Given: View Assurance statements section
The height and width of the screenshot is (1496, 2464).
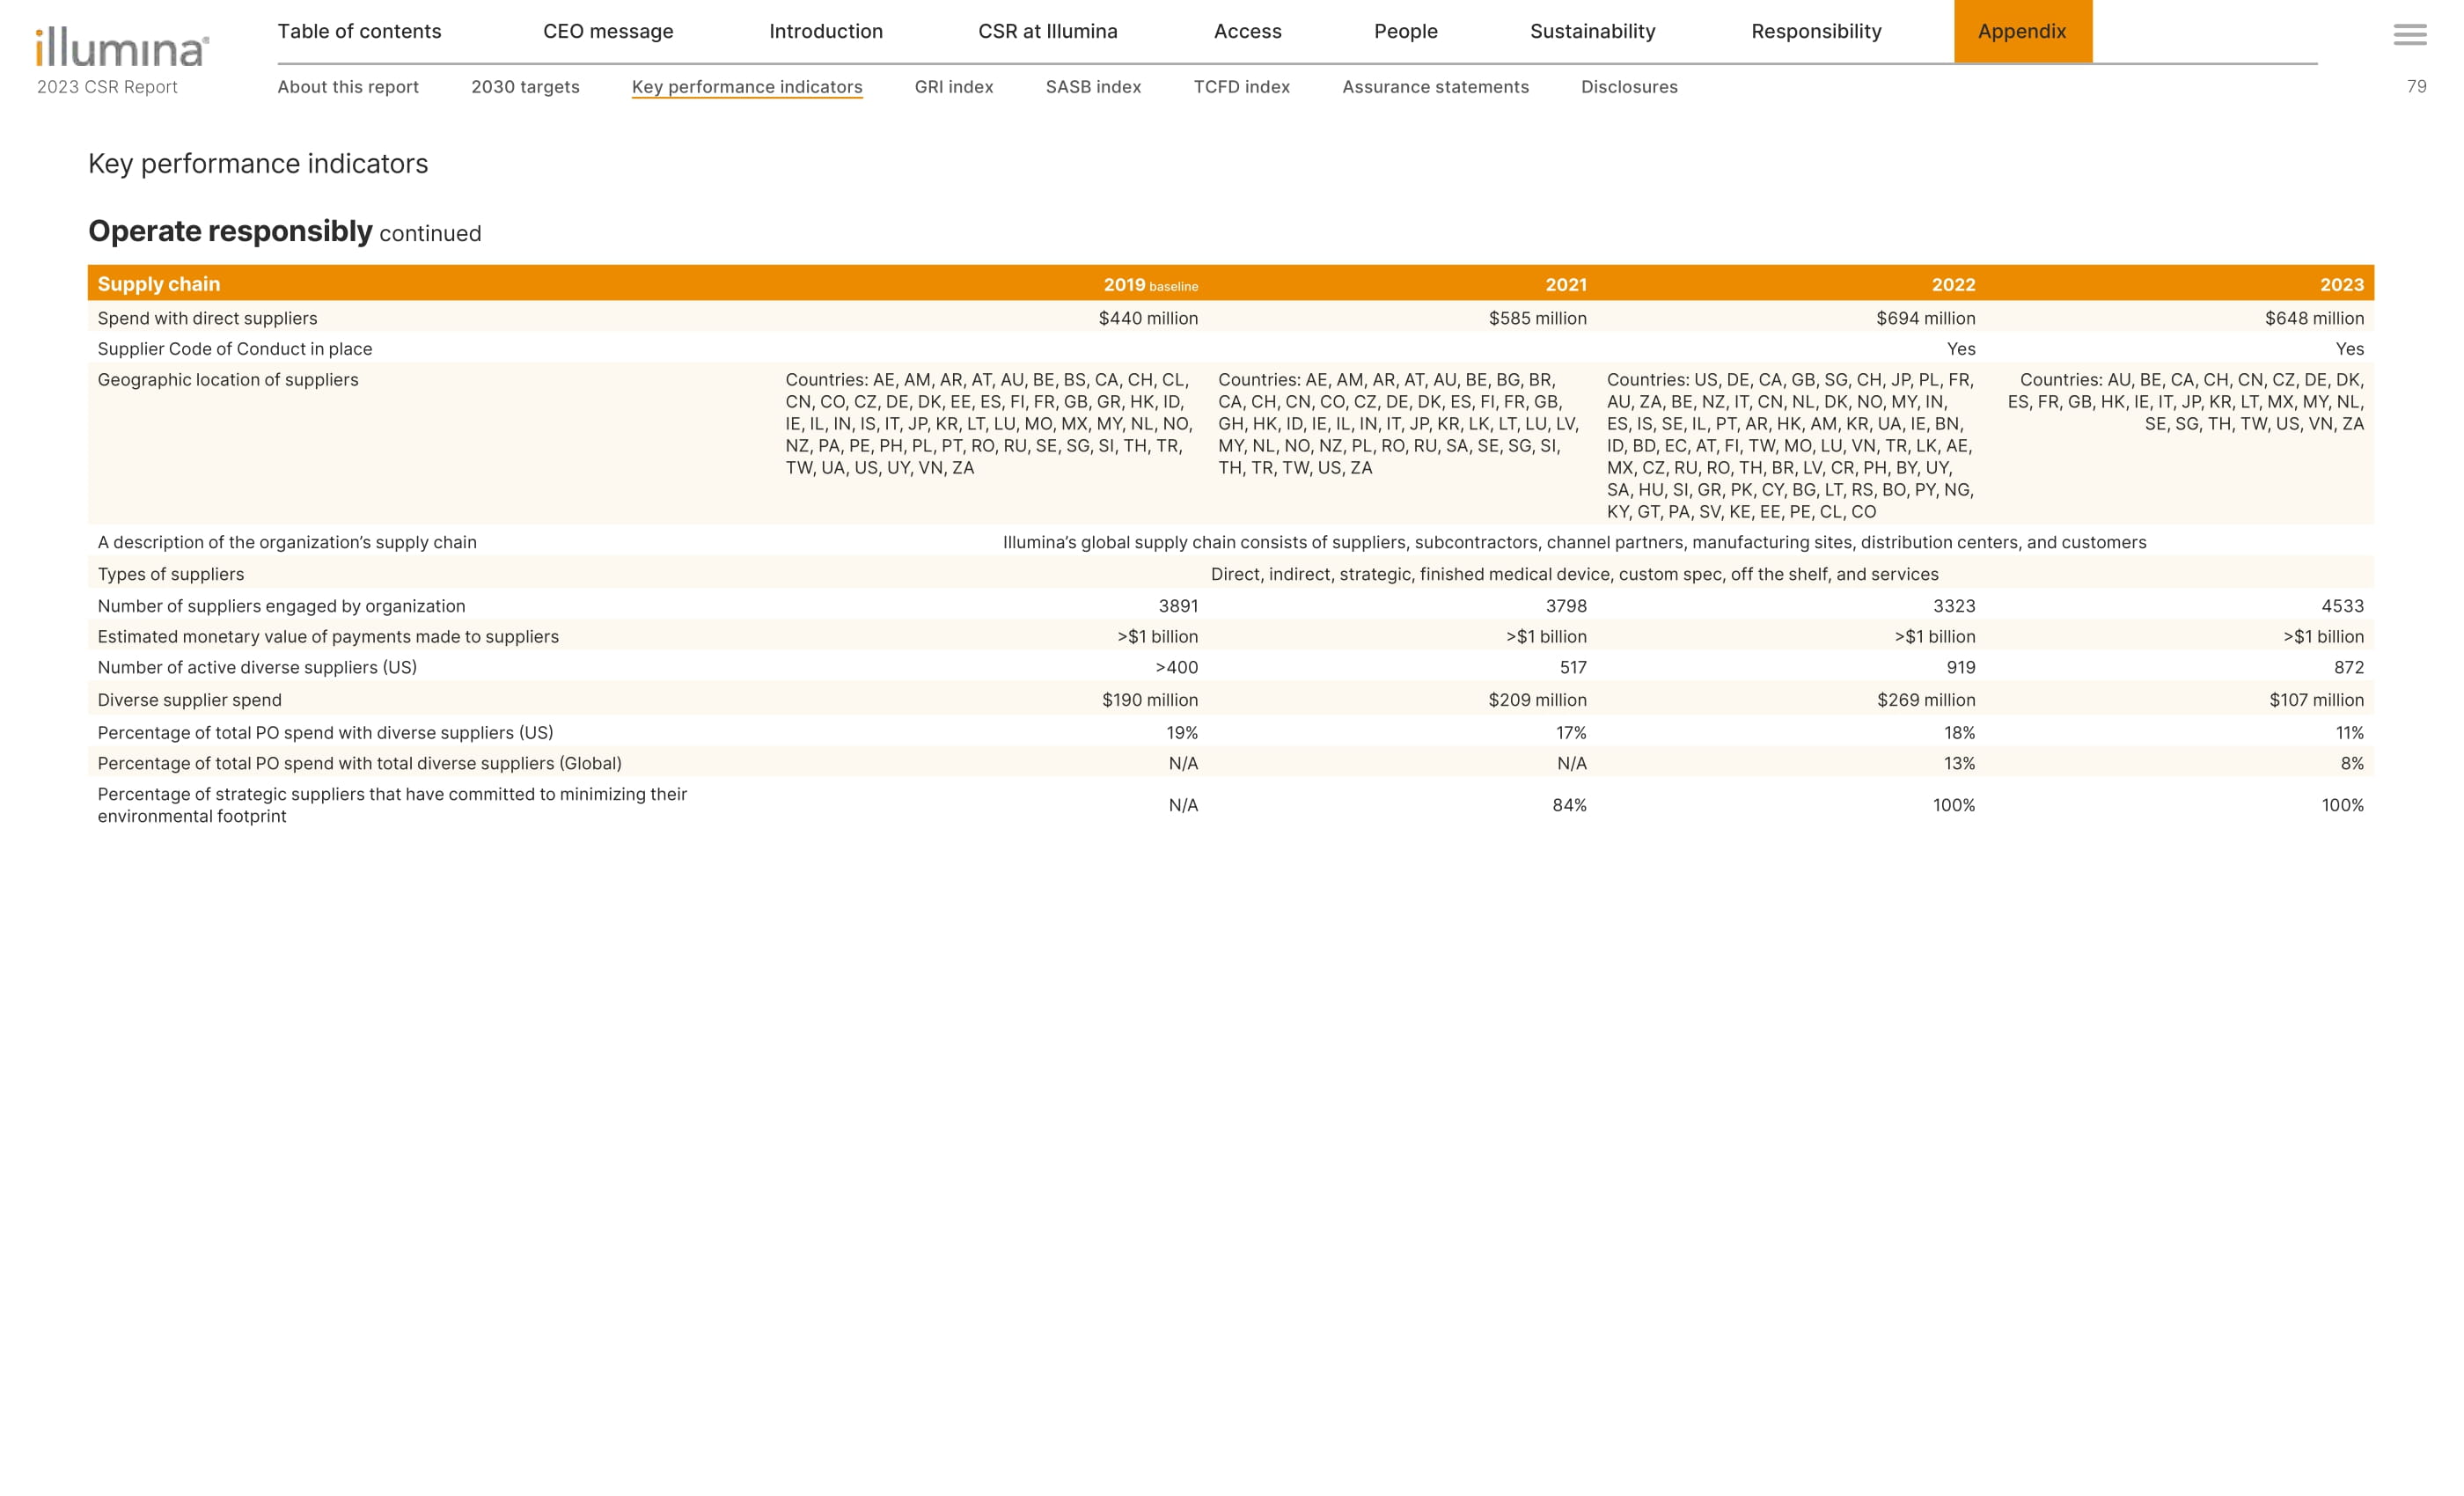Looking at the screenshot, I should point(1435,87).
